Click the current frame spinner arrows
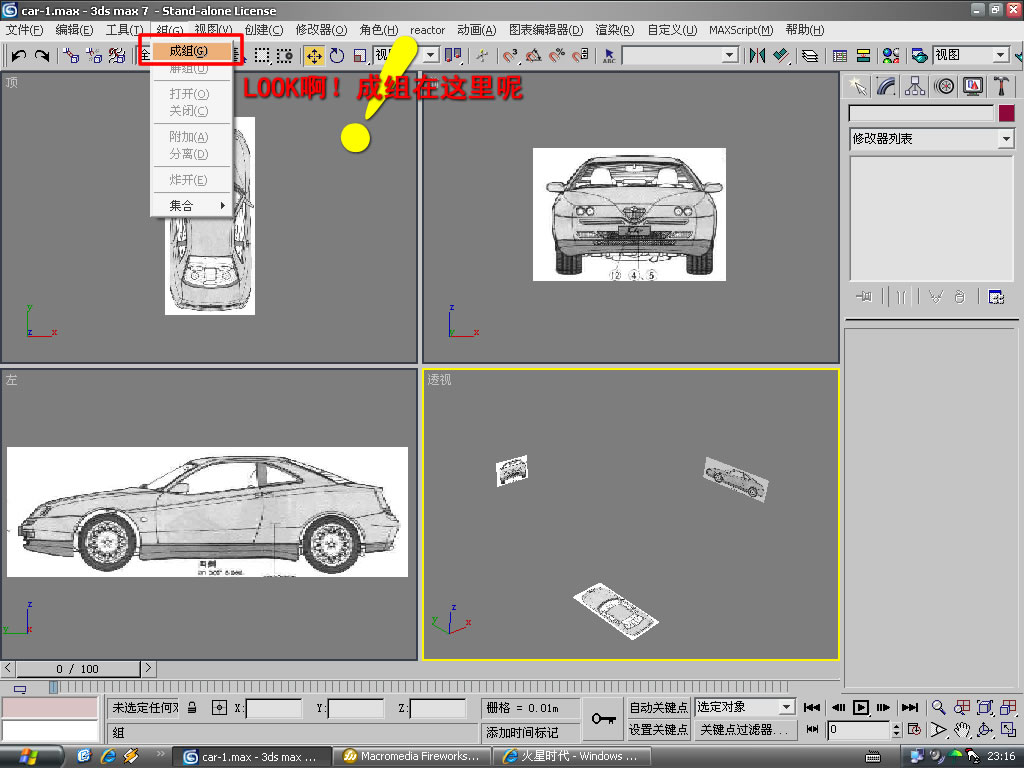 tap(896, 729)
